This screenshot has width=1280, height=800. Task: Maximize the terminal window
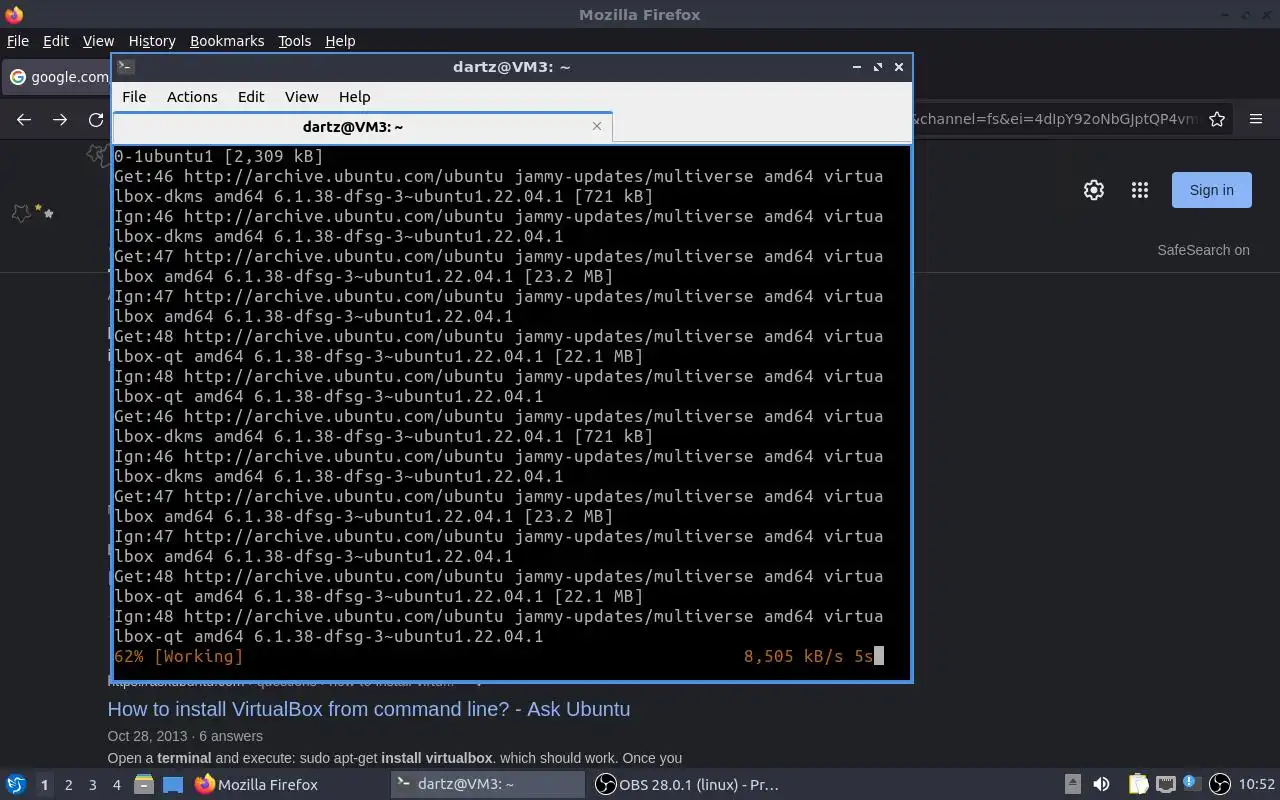click(x=878, y=67)
